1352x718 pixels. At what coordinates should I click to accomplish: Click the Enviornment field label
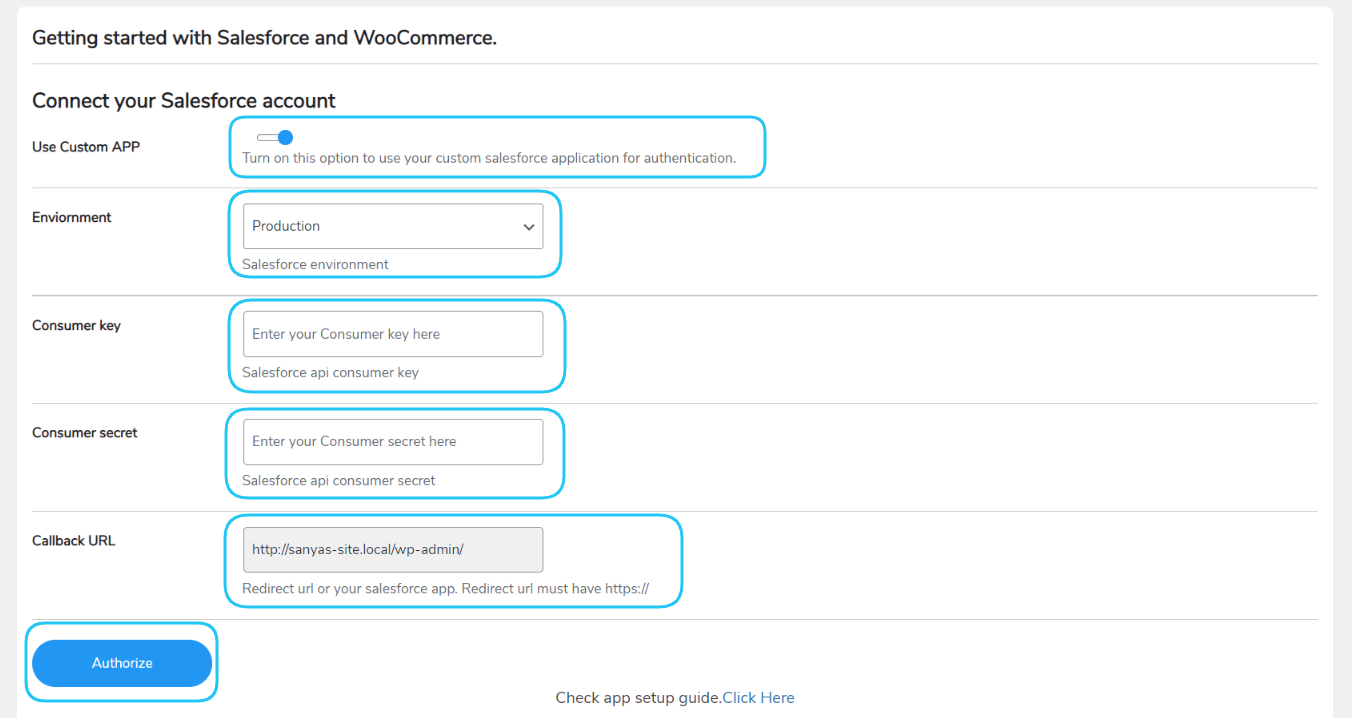pos(72,217)
